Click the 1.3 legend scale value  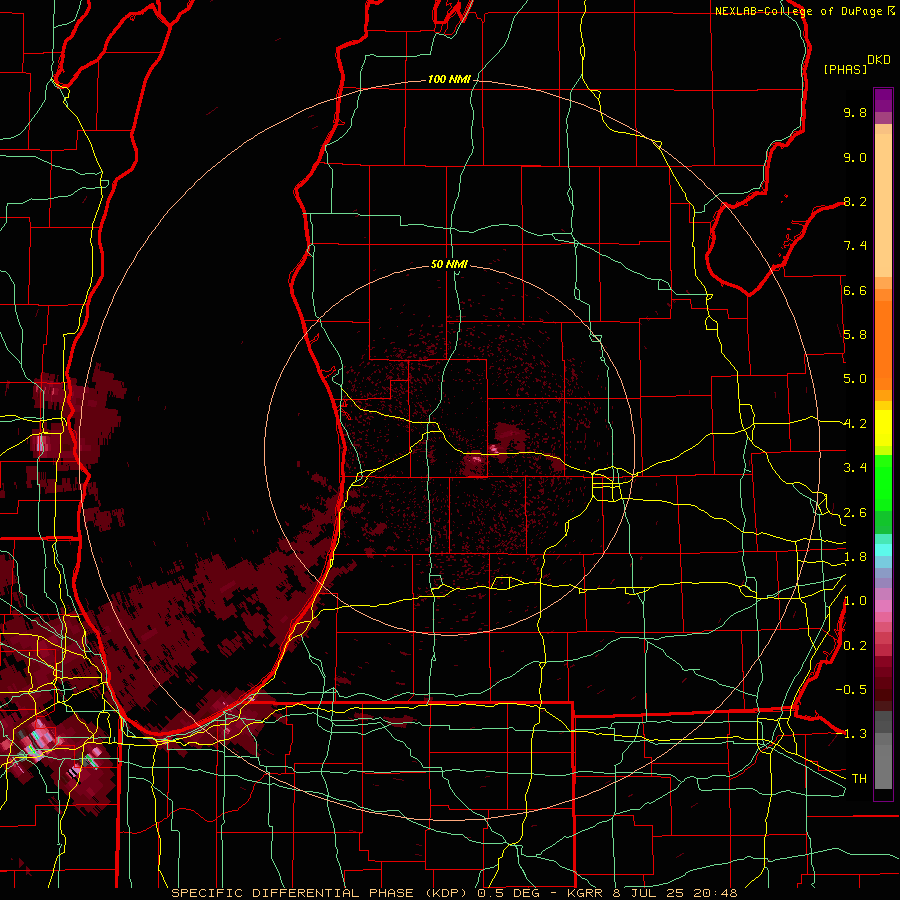click(855, 734)
